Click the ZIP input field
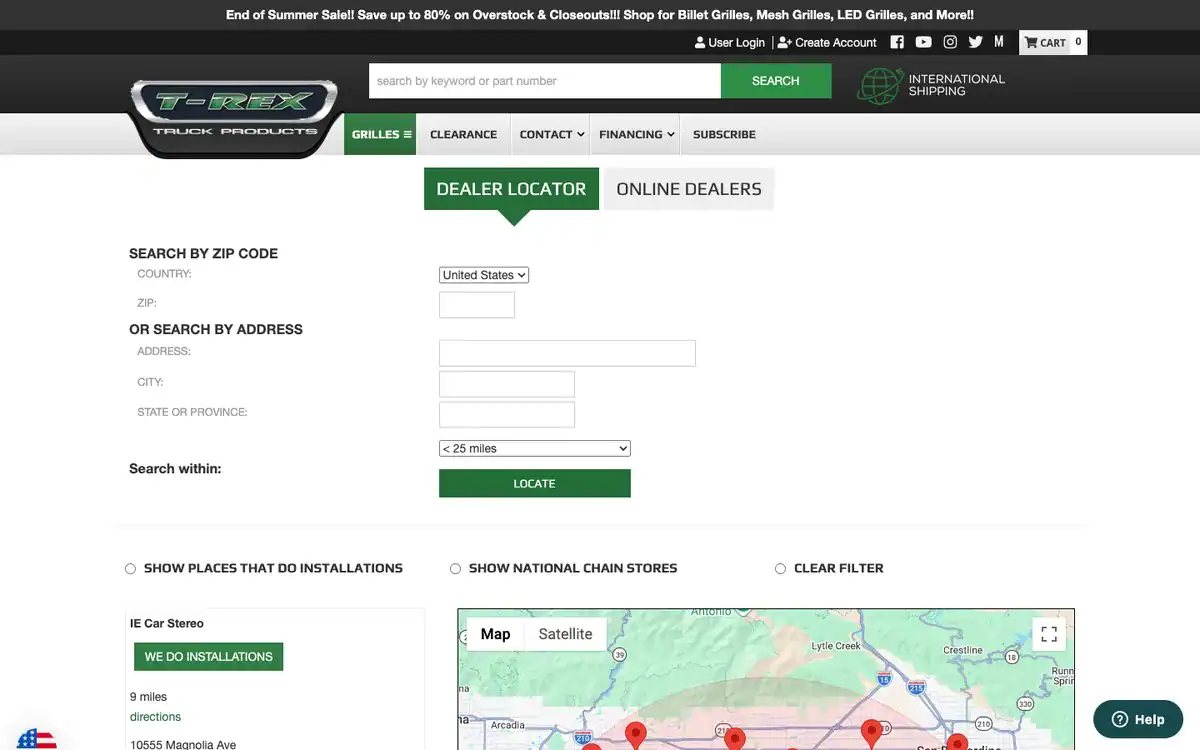Image resolution: width=1200 pixels, height=750 pixels. tap(477, 305)
